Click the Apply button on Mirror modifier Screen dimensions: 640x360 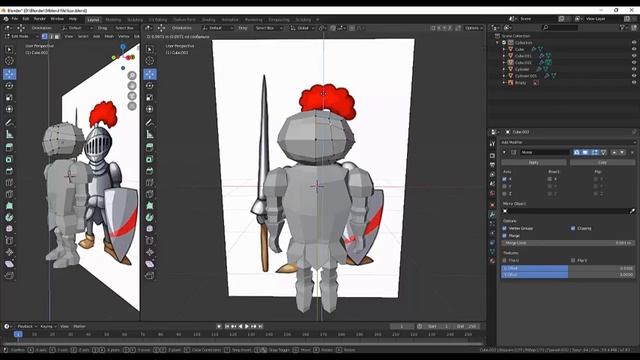click(x=534, y=162)
